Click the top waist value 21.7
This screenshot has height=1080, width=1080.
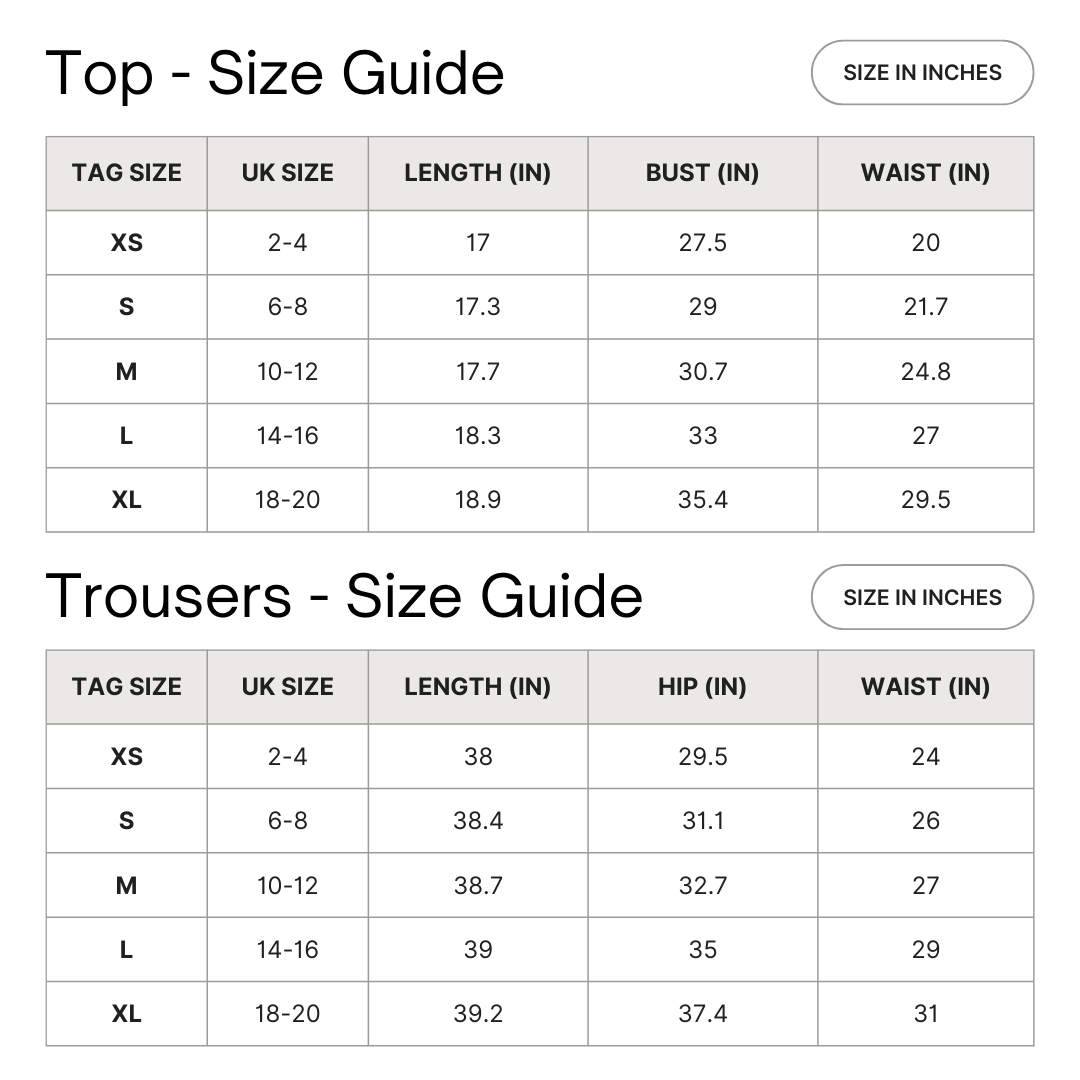tap(925, 307)
